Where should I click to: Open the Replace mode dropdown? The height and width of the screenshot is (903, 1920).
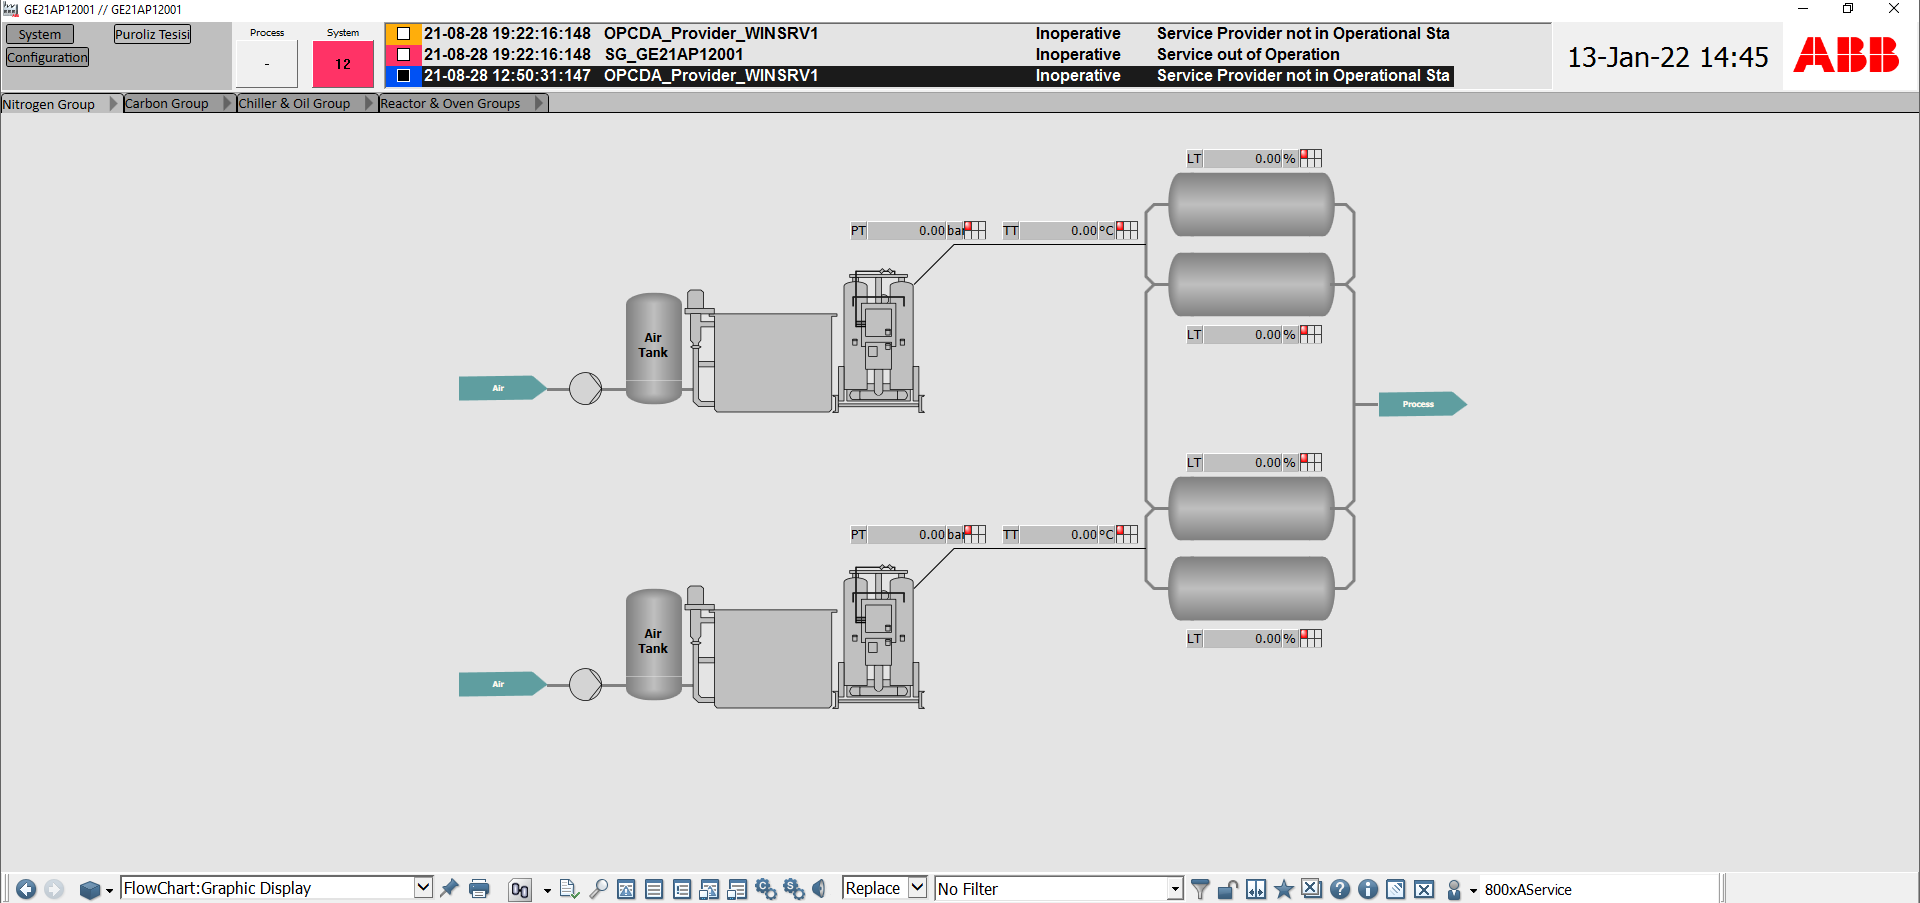(x=917, y=888)
